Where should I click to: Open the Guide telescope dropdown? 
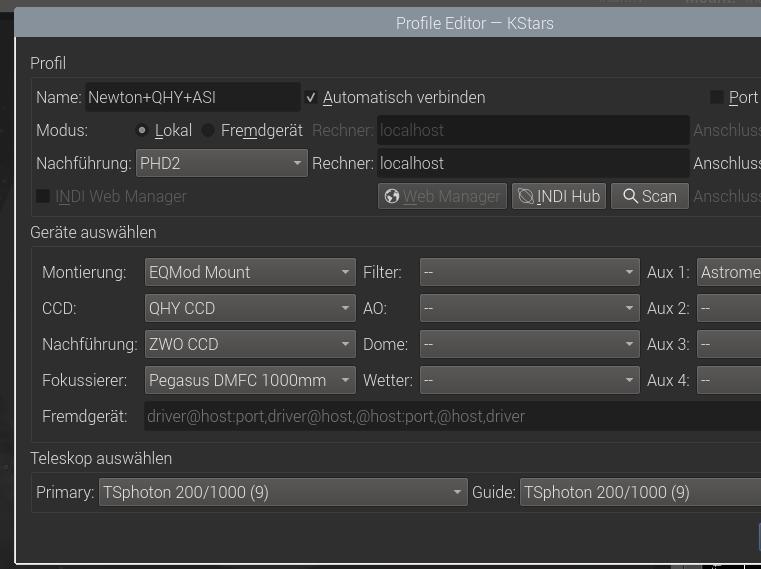click(641, 492)
